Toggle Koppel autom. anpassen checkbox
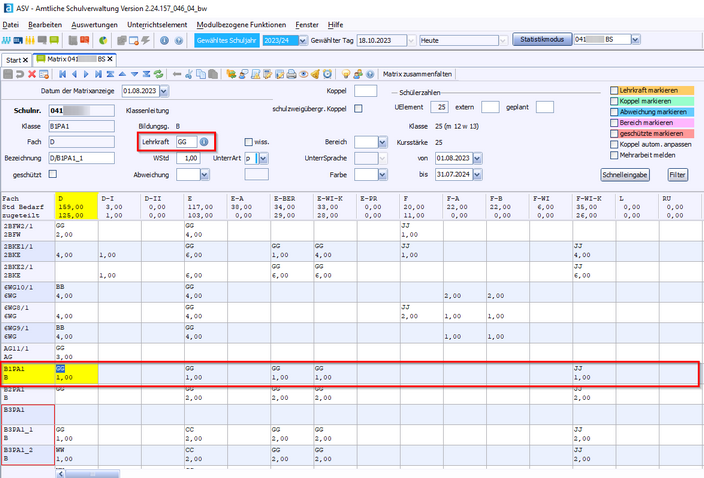The width and height of the screenshot is (704, 478). [614, 145]
